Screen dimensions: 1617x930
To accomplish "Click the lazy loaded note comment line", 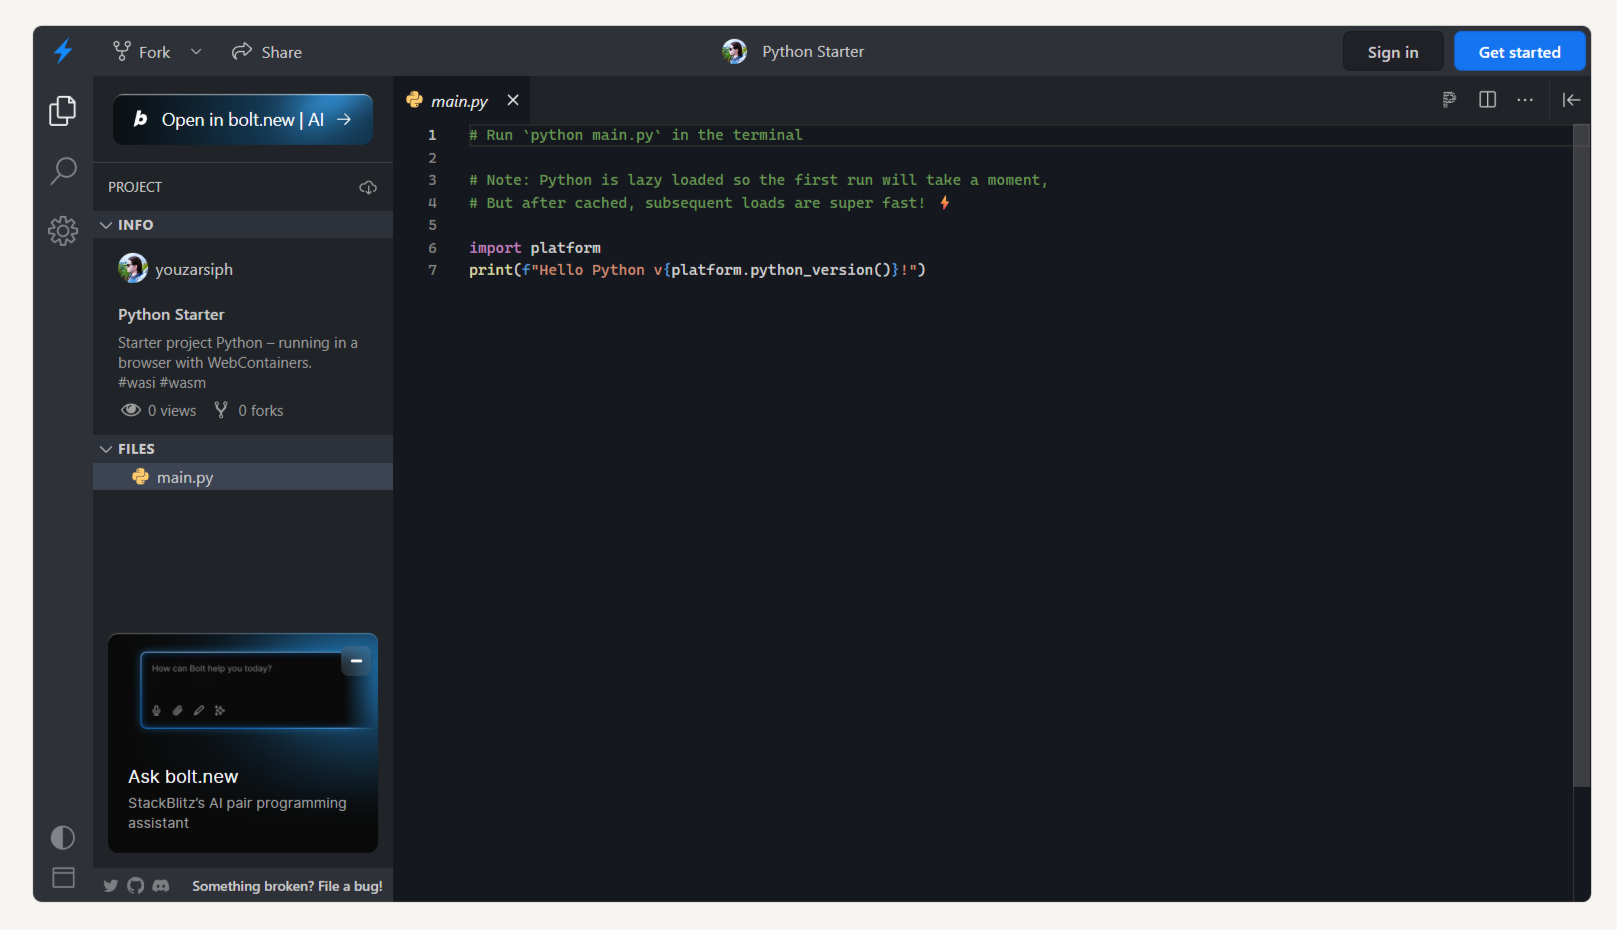I will pyautogui.click(x=758, y=180).
